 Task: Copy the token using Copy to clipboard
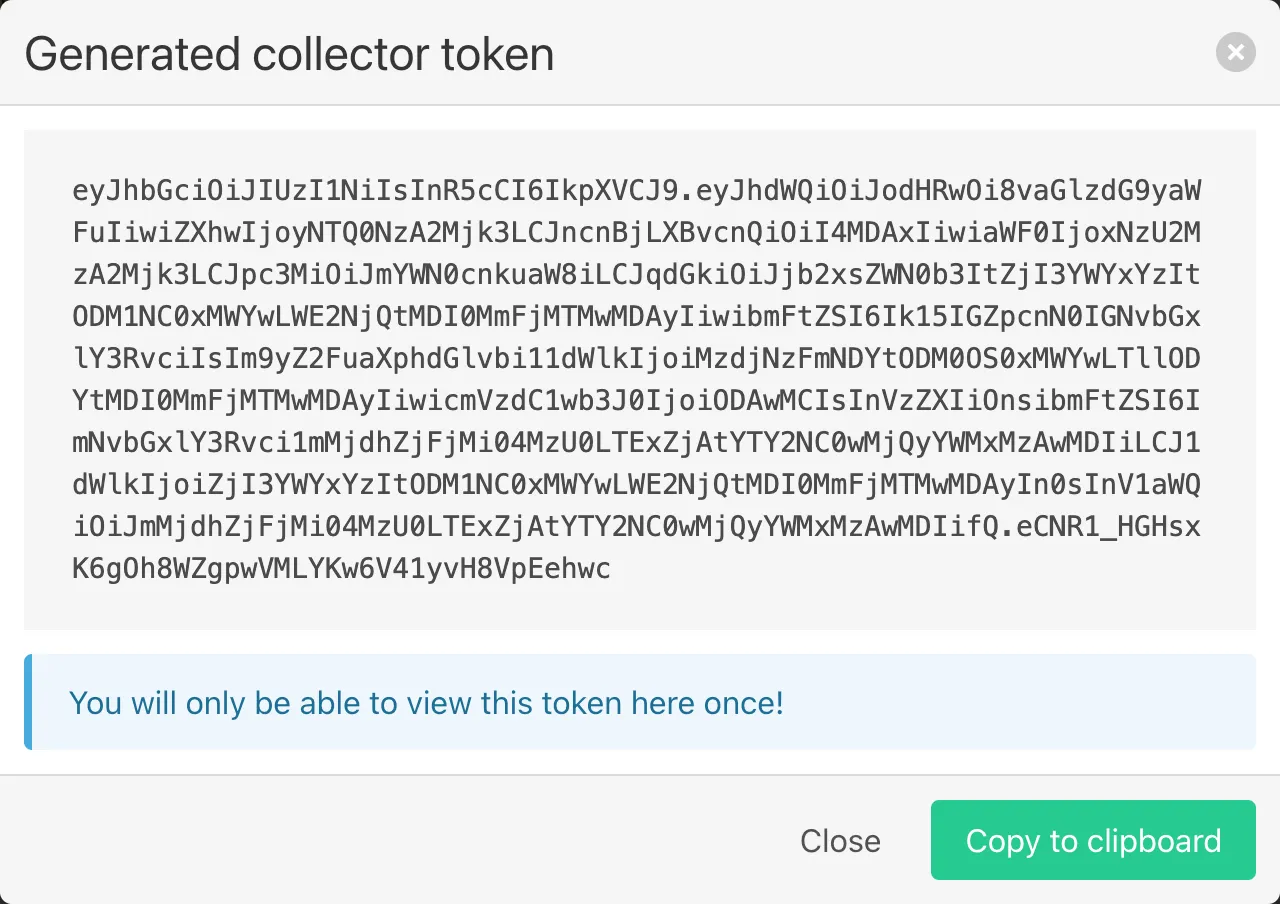[1093, 840]
